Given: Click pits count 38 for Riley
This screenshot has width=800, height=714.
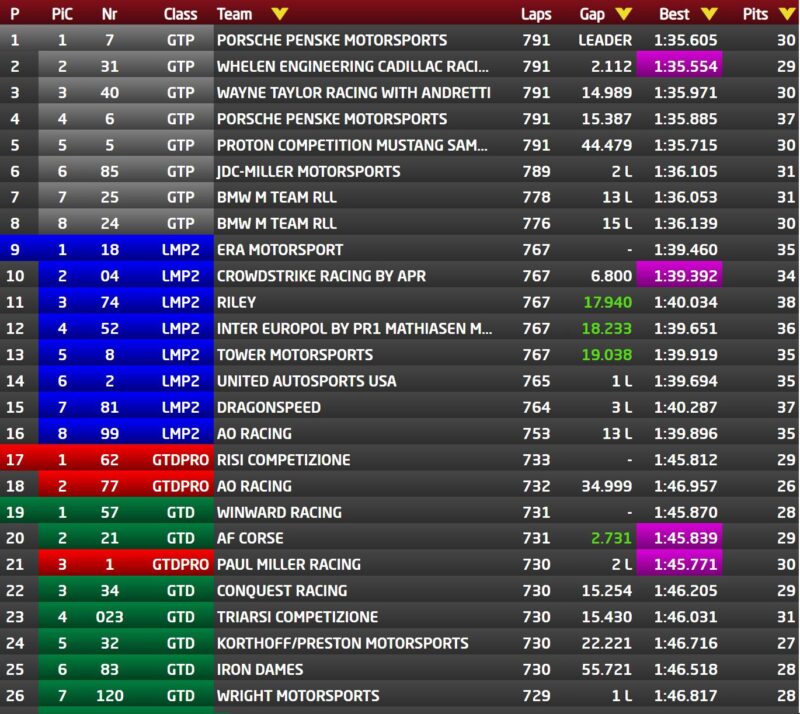Looking at the screenshot, I should (x=786, y=302).
